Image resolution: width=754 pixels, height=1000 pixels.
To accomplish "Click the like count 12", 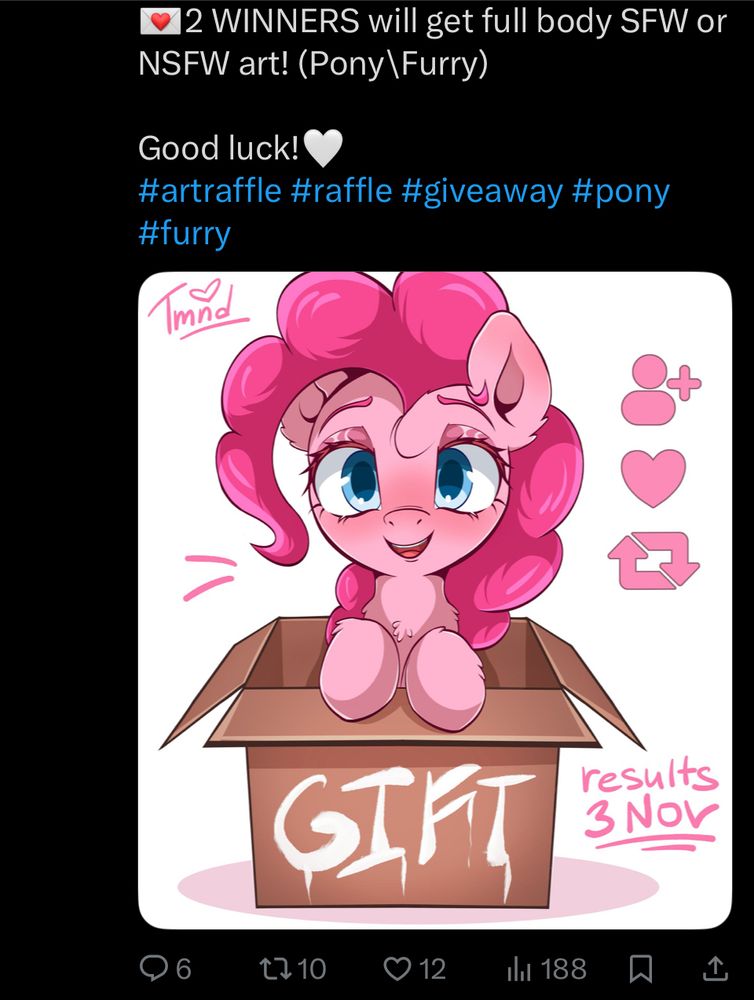I will tap(432, 969).
